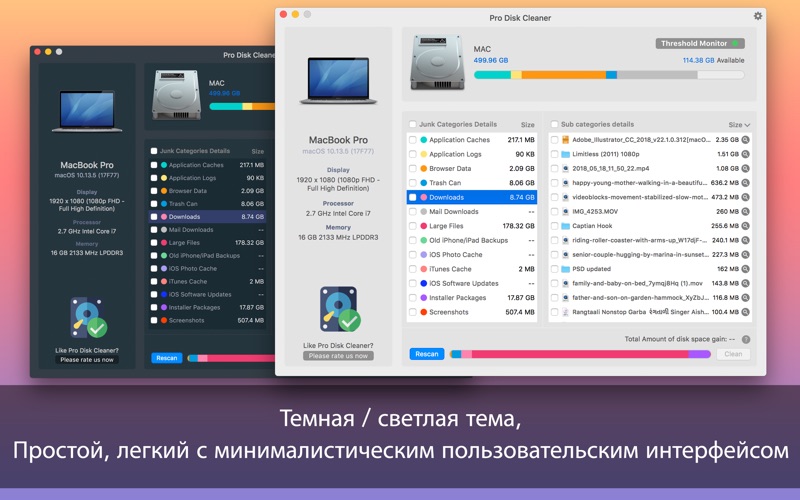800x500 pixels.
Task: Click Please rate us now in light window
Action: tap(338, 356)
